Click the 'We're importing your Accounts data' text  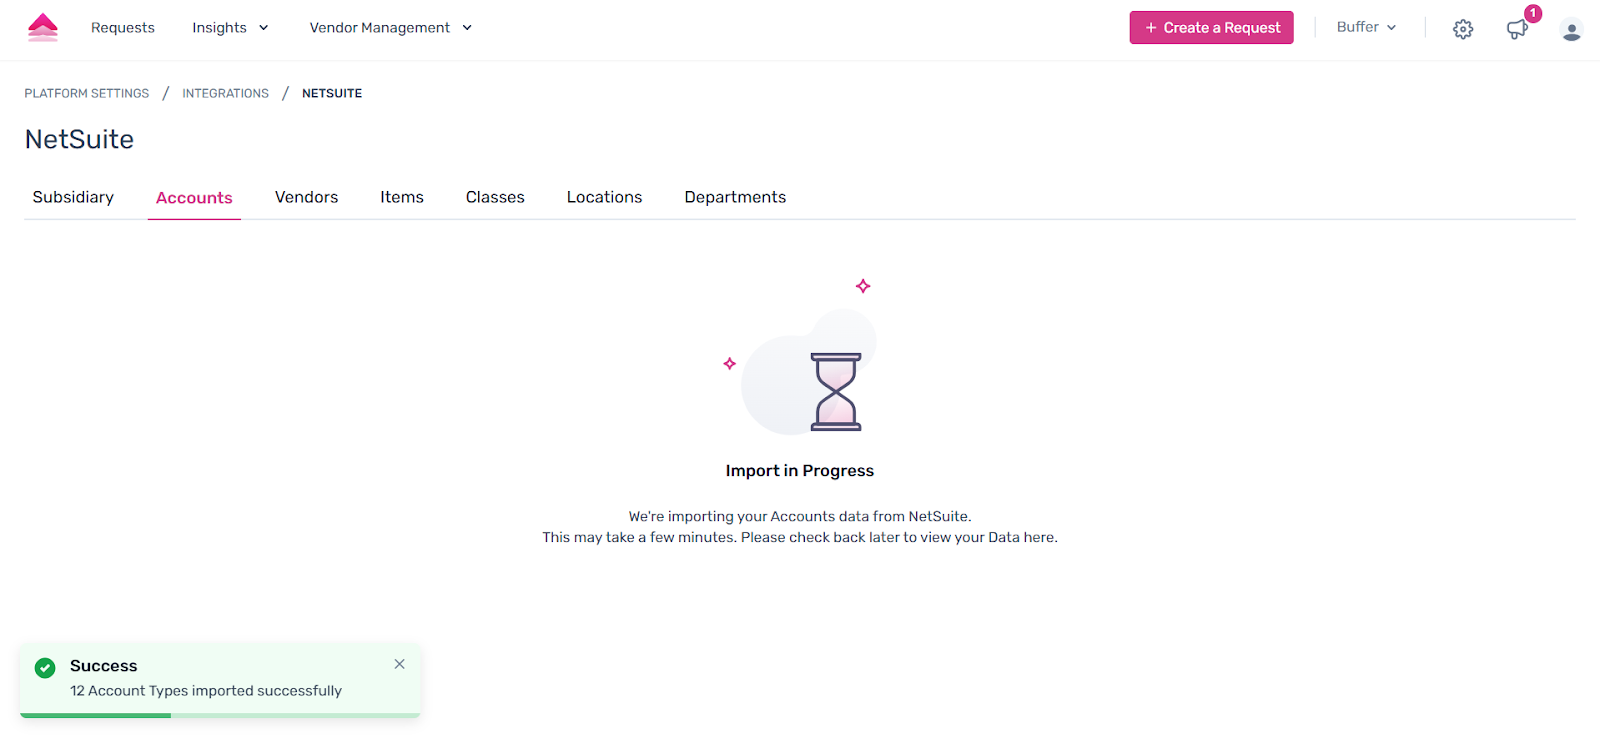[800, 516]
